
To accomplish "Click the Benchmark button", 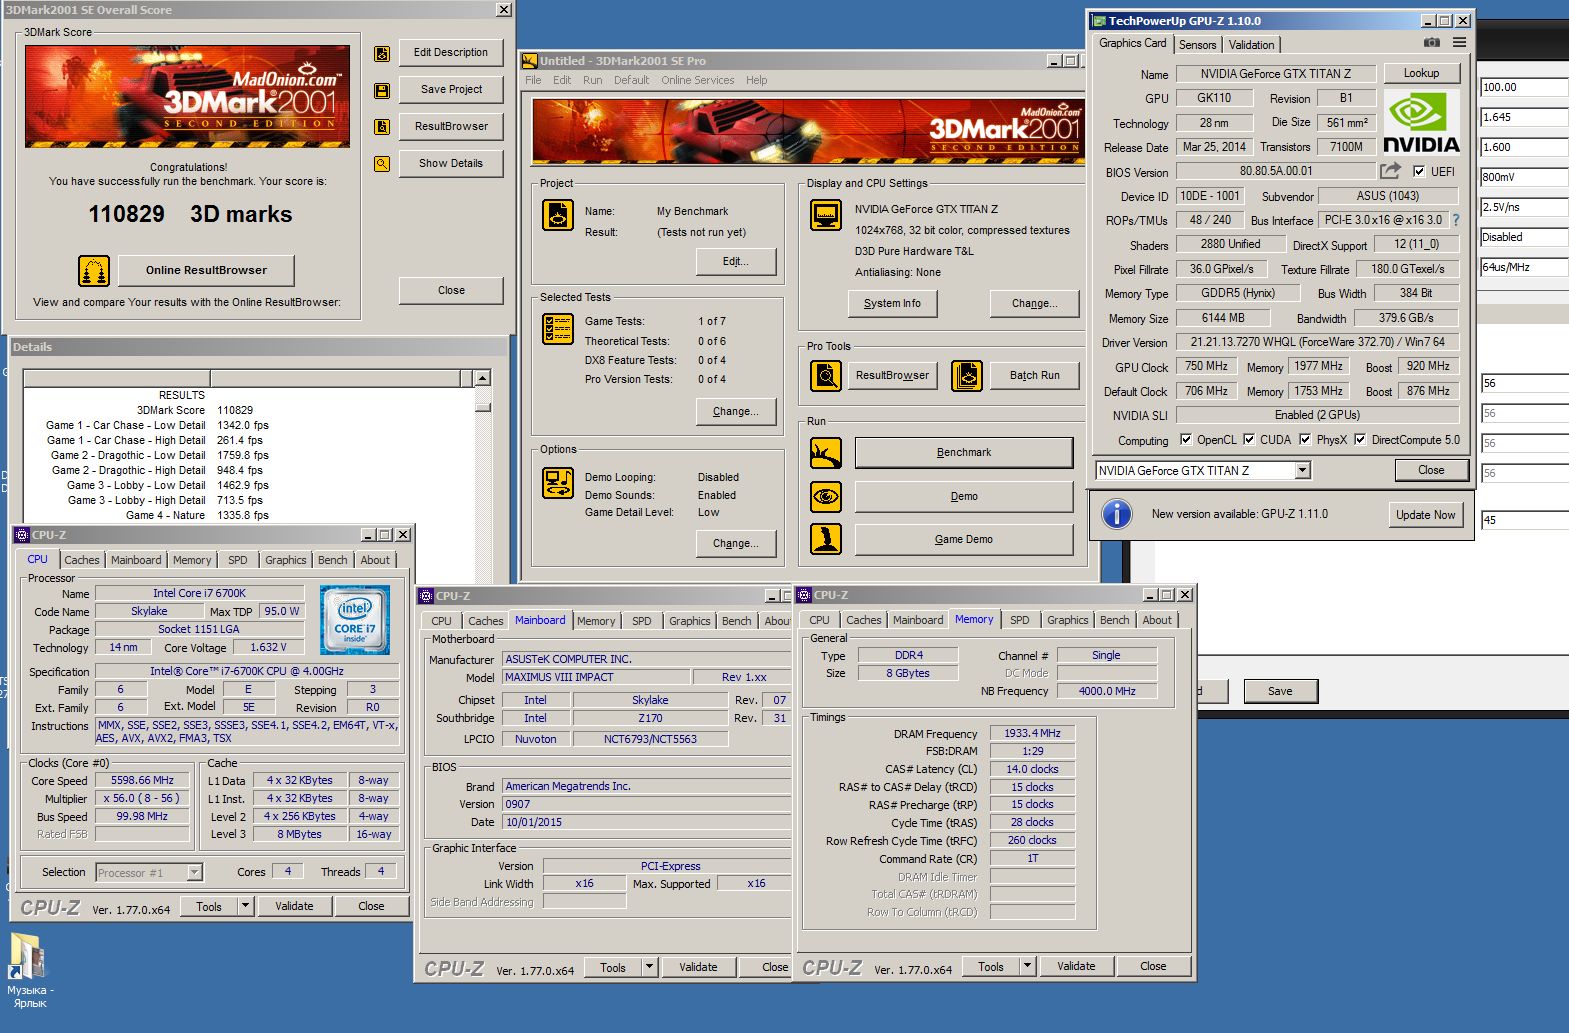I will pos(964,453).
